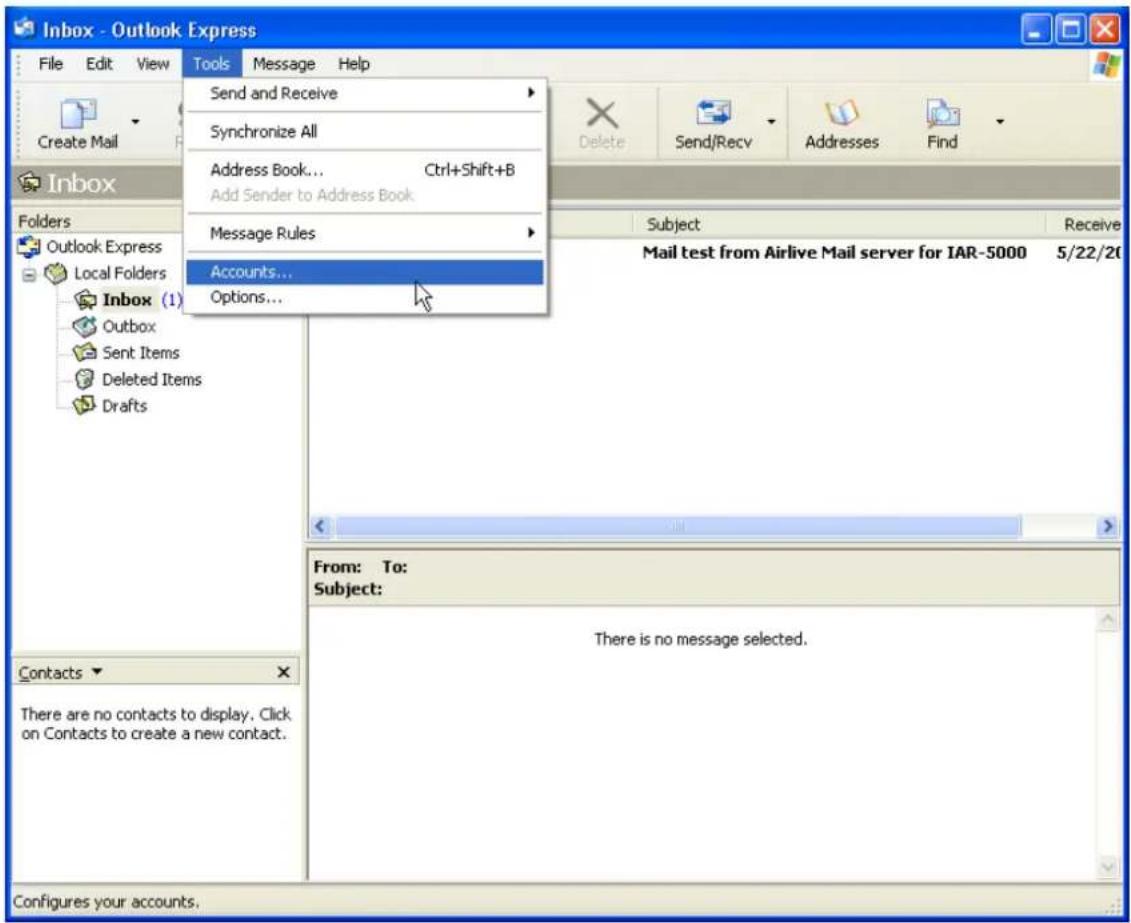Select the Deleted Items folder
The image size is (1131, 923).
click(151, 380)
